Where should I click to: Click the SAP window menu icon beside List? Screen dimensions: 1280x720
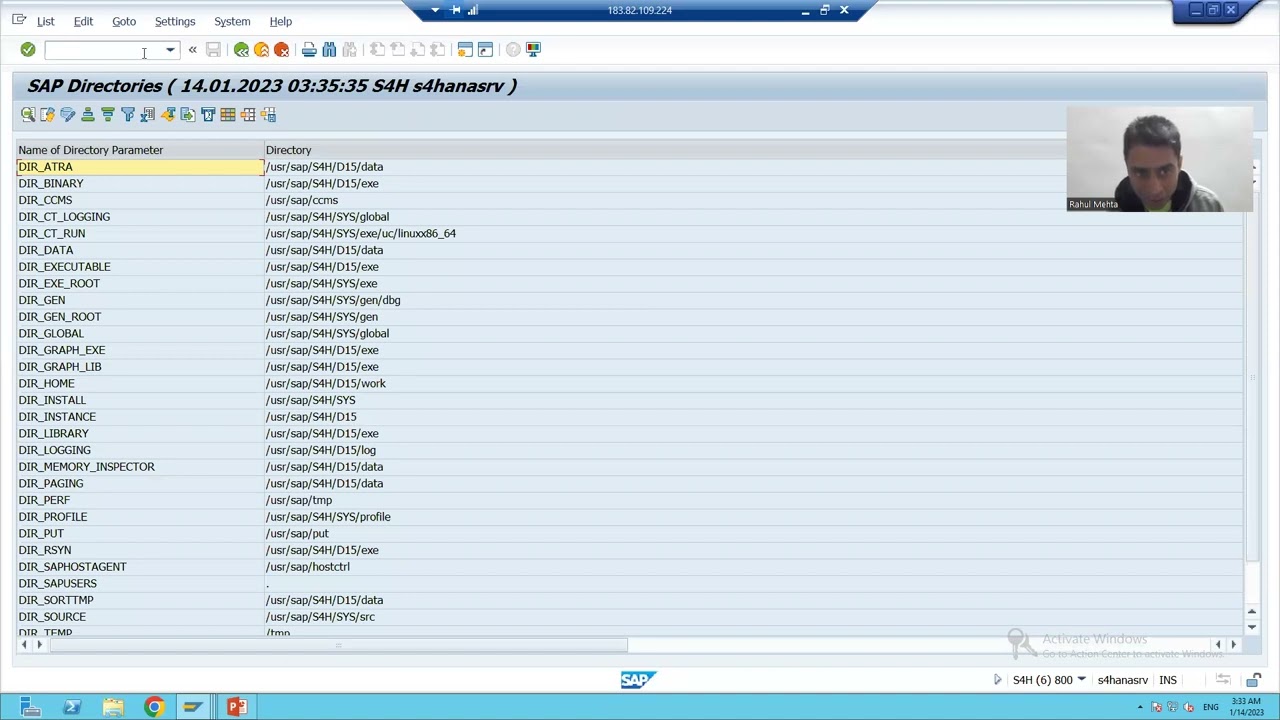(19, 20)
